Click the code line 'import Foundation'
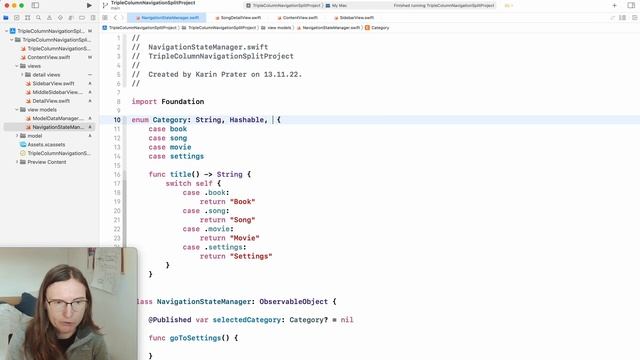This screenshot has height=360, width=640. tap(168, 102)
